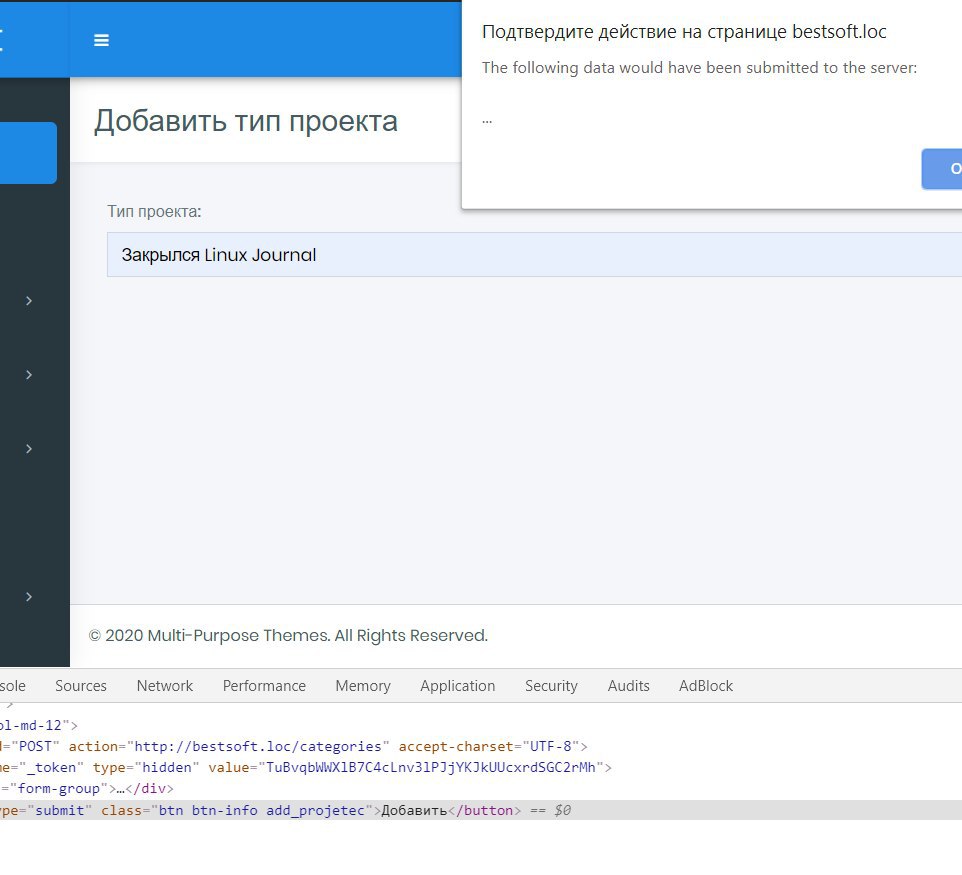Click the token value 'TuBvqbWWXlB7C4cLnv3lPJjYKJkUUcxrdSGC2rMh'

pos(431,768)
